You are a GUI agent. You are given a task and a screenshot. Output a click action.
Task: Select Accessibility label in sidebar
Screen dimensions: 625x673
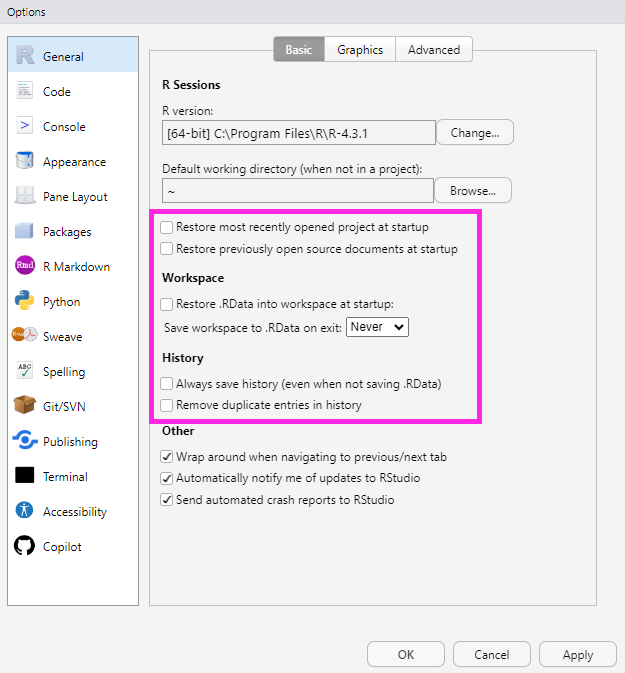coord(75,512)
